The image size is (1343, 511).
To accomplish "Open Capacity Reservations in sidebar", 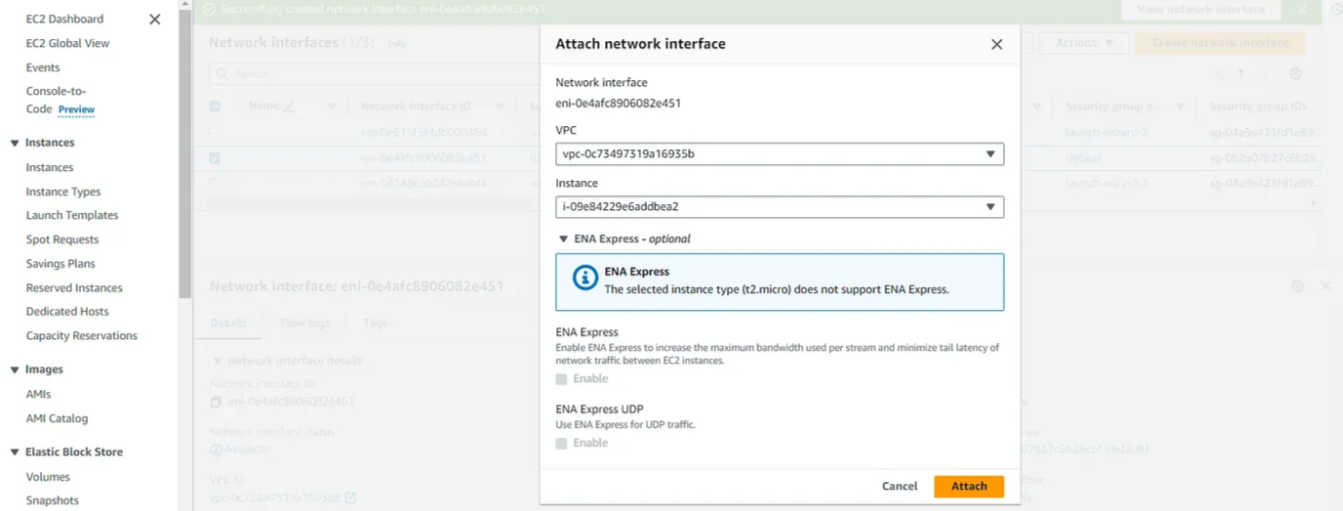I will [82, 335].
